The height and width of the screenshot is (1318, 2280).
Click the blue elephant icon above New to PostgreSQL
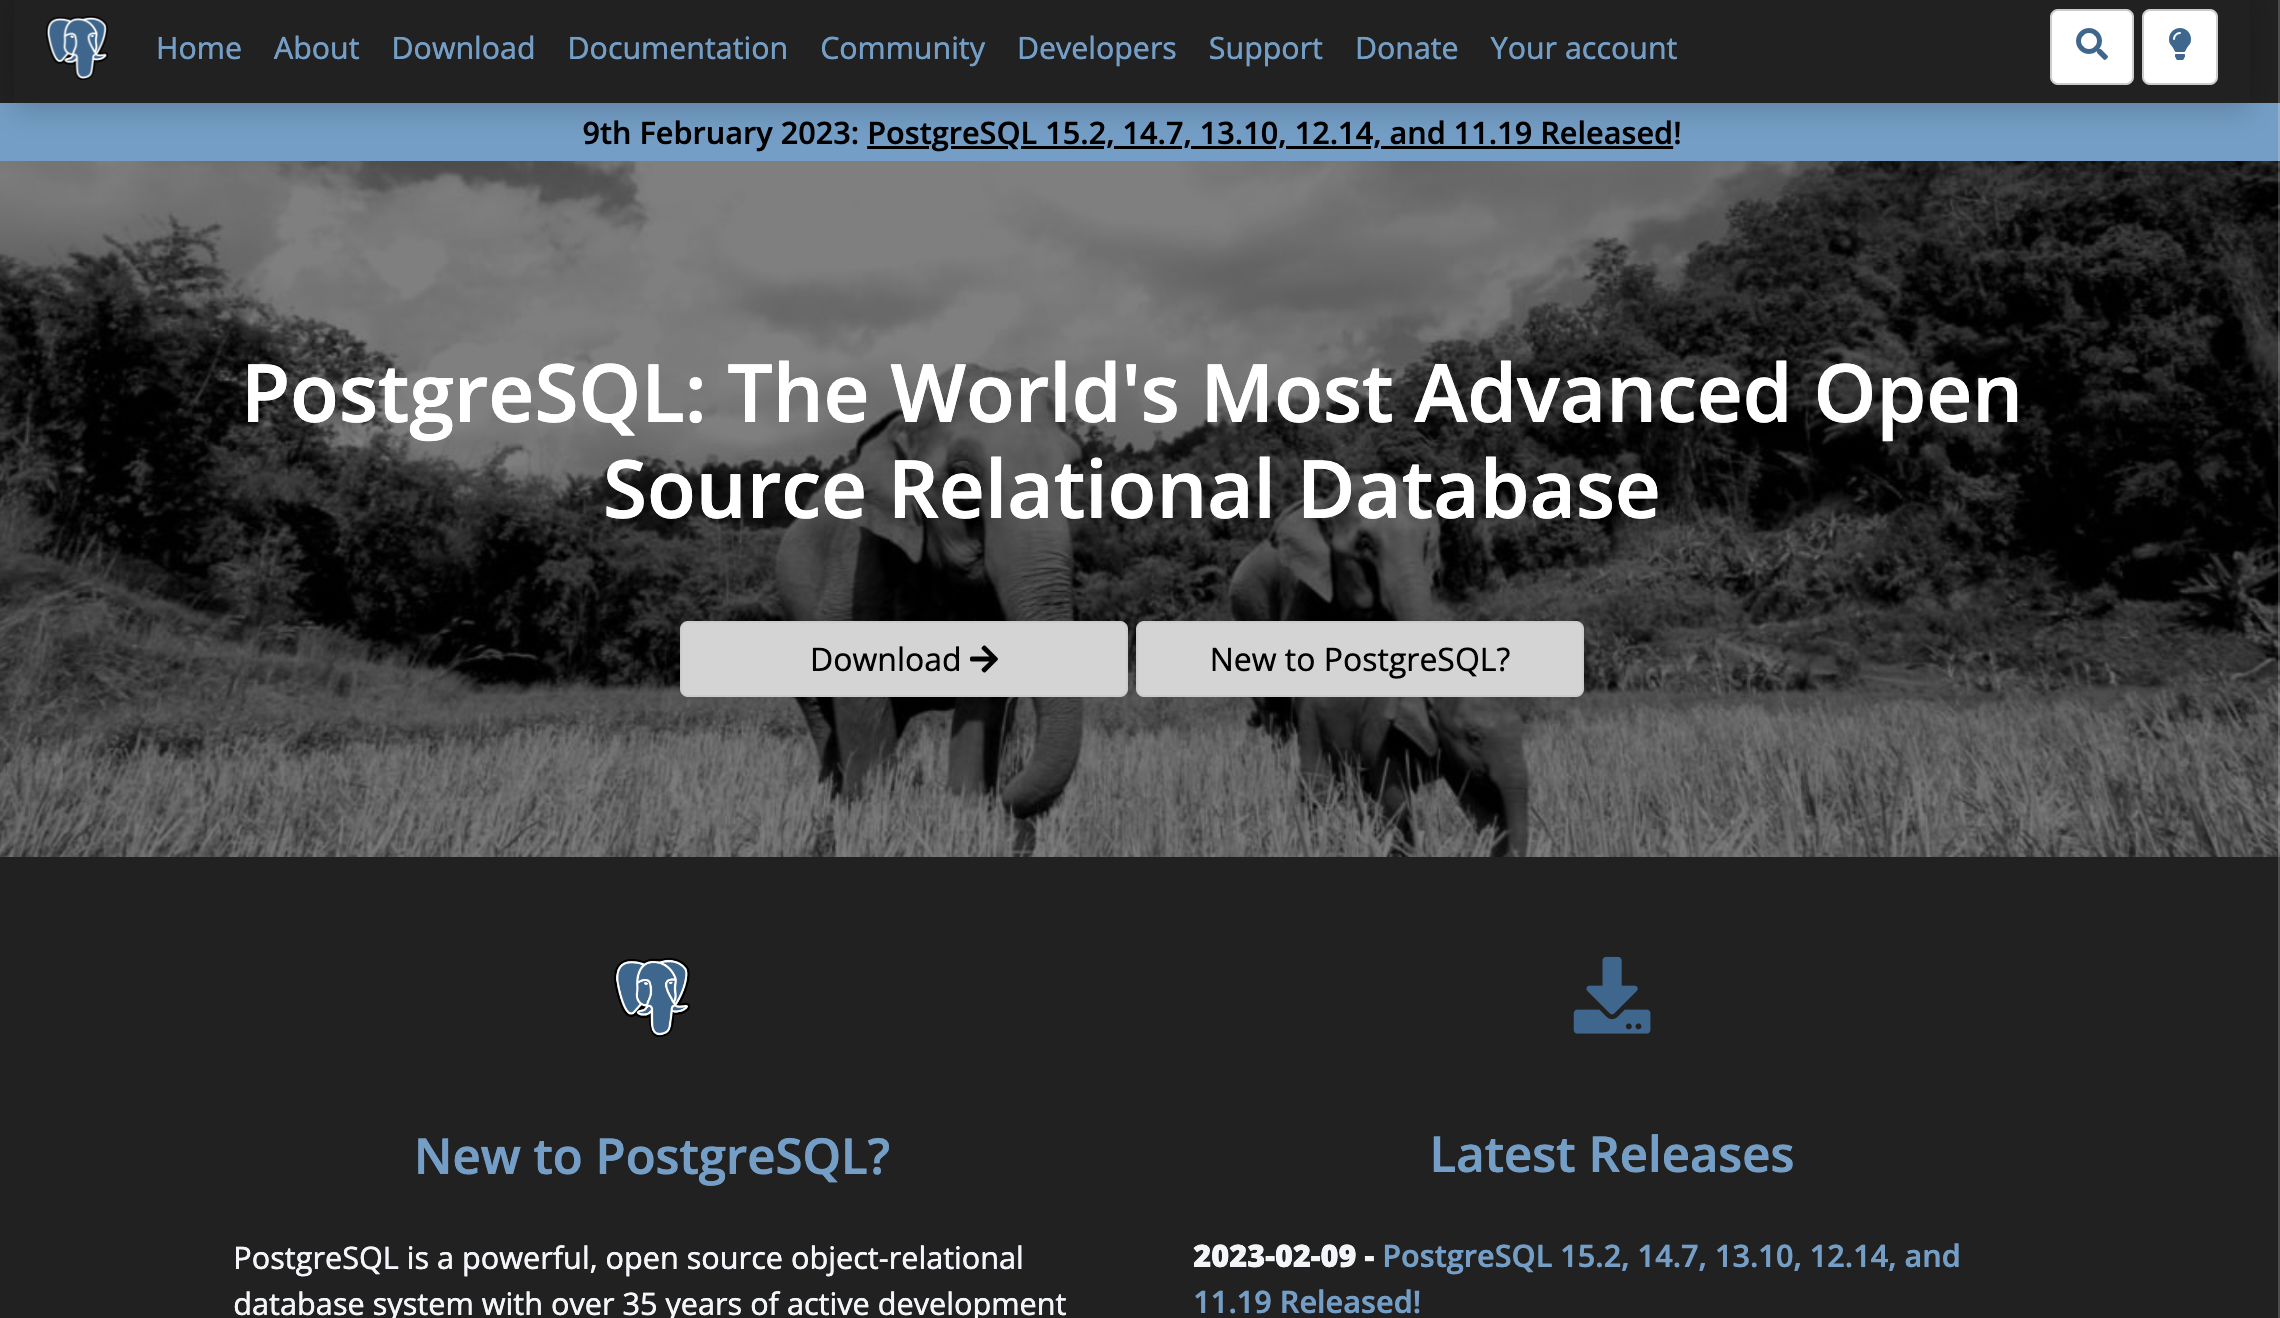coord(652,996)
